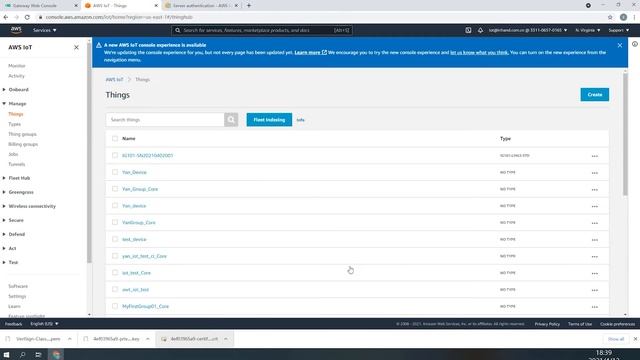The height and width of the screenshot is (360, 640).
Task: Check the box for iot_test_Core
Action: (x=115, y=272)
